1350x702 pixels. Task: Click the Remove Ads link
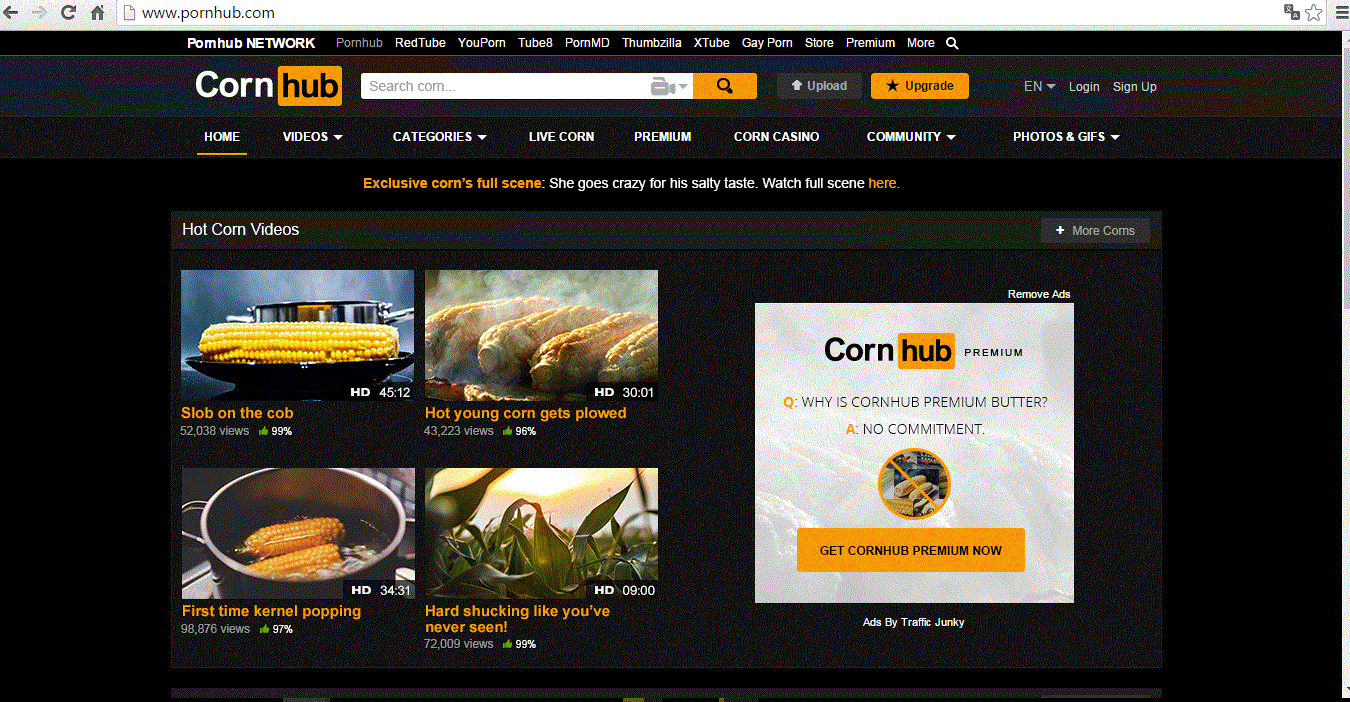1039,294
